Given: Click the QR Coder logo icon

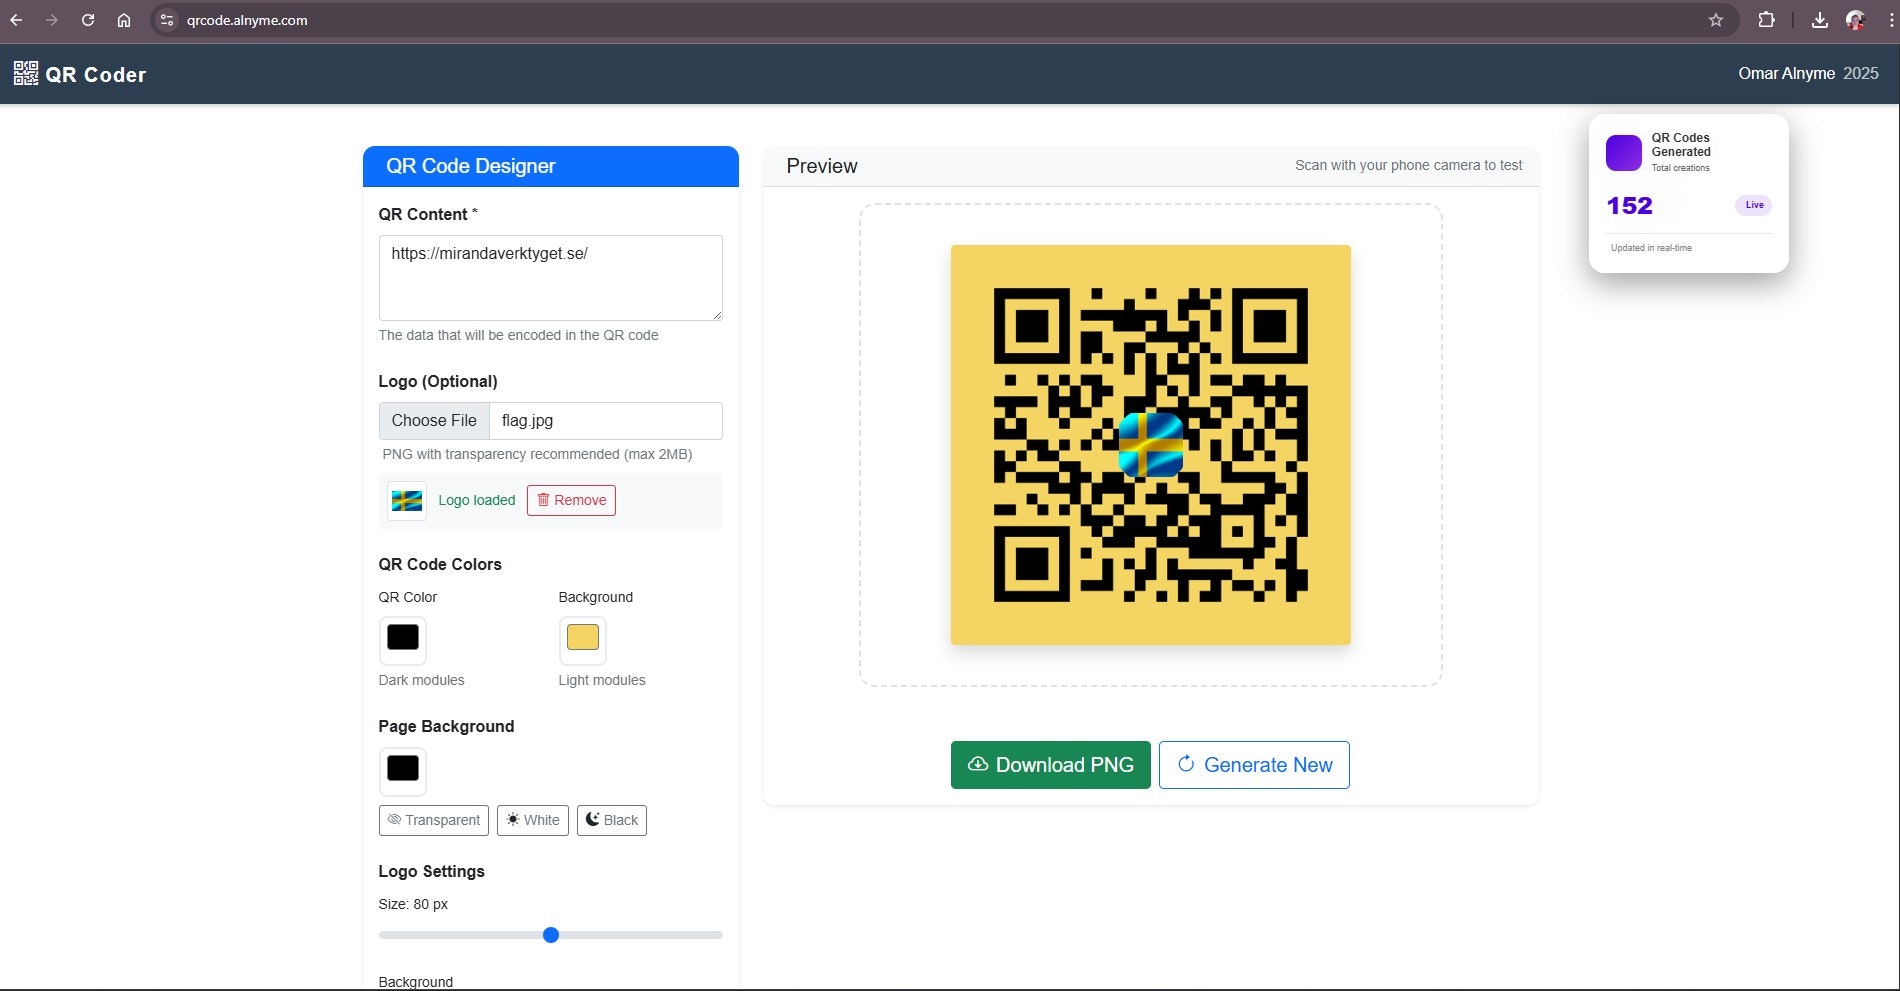Looking at the screenshot, I should click(26, 73).
